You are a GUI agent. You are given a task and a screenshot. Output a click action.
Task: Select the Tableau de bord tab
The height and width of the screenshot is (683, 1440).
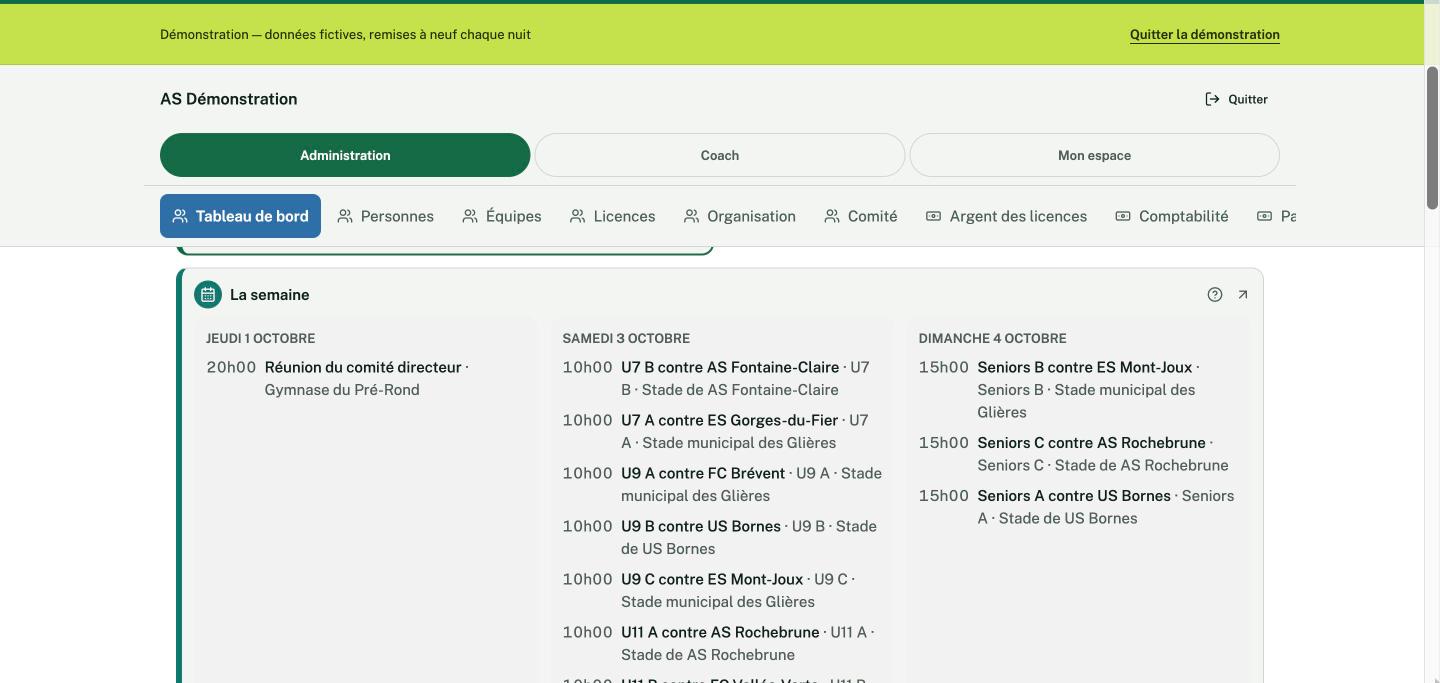pos(240,216)
